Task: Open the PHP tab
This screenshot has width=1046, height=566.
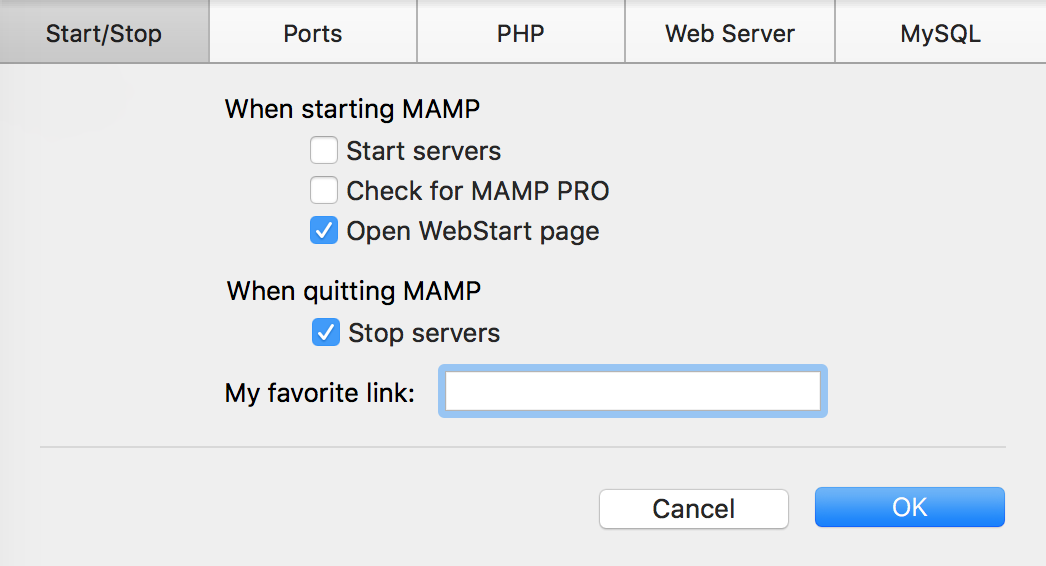Action: [x=521, y=33]
